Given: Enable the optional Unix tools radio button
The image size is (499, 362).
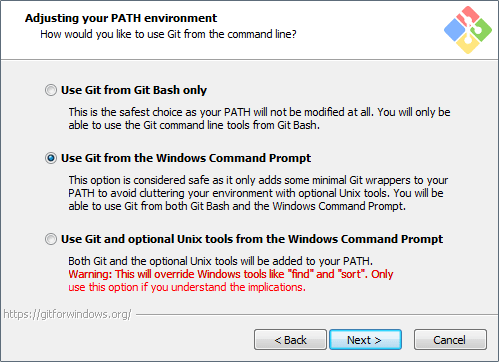Looking at the screenshot, I should pos(51,239).
